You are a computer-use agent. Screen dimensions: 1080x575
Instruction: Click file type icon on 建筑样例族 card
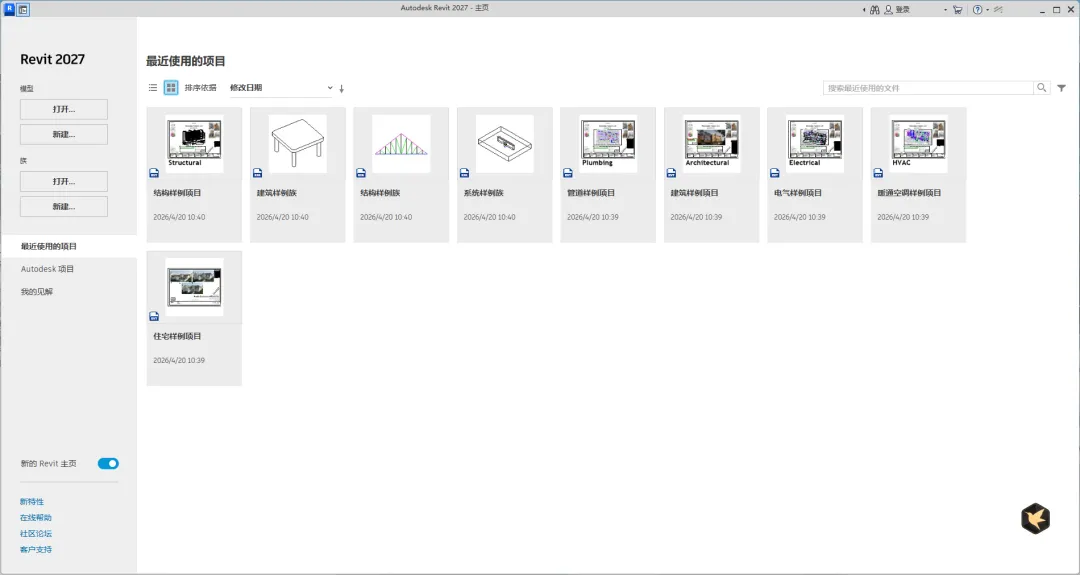pyautogui.click(x=258, y=173)
